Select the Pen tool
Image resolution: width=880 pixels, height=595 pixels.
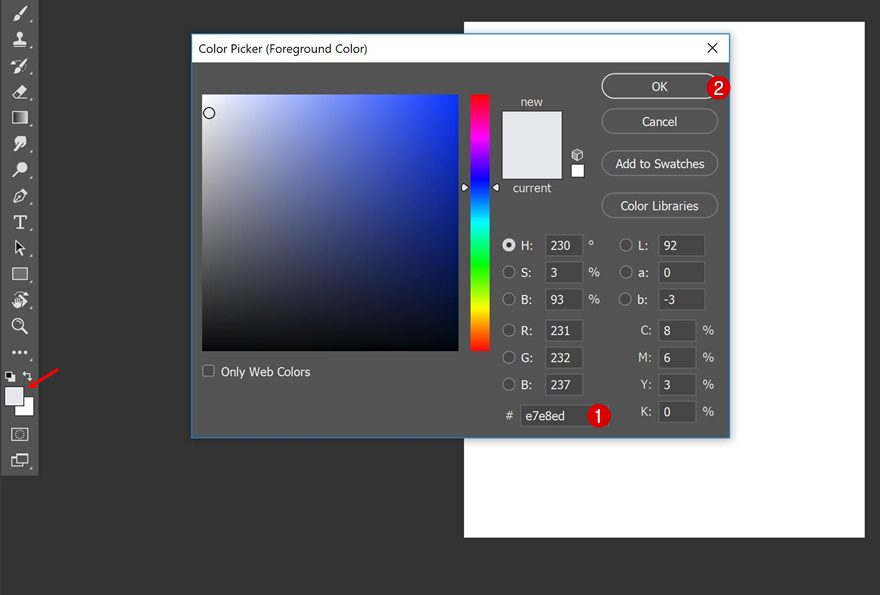point(19,196)
